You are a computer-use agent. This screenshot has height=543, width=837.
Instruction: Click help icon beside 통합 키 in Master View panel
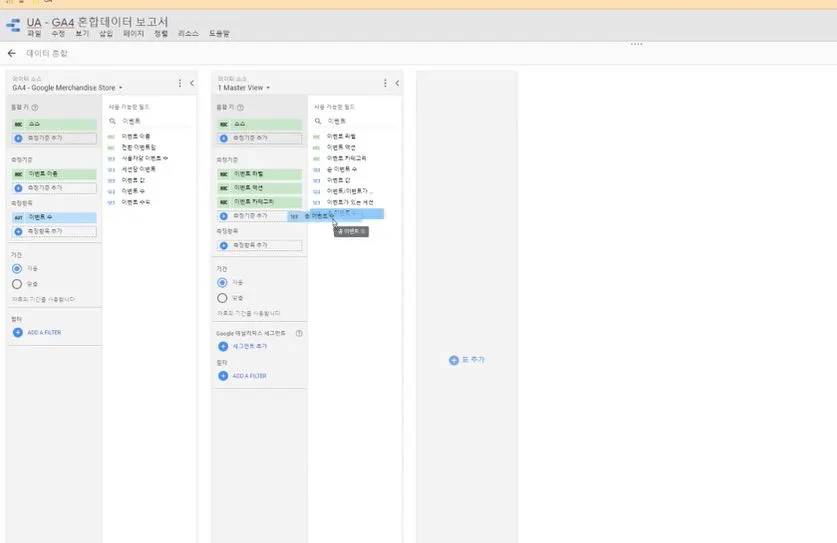pos(240,108)
